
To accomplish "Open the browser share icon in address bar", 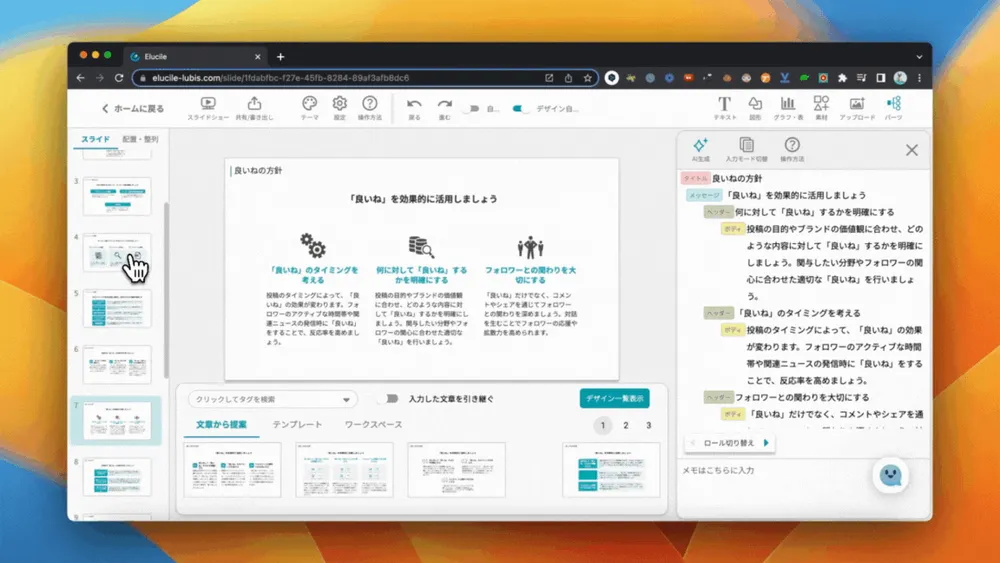I will (x=568, y=78).
